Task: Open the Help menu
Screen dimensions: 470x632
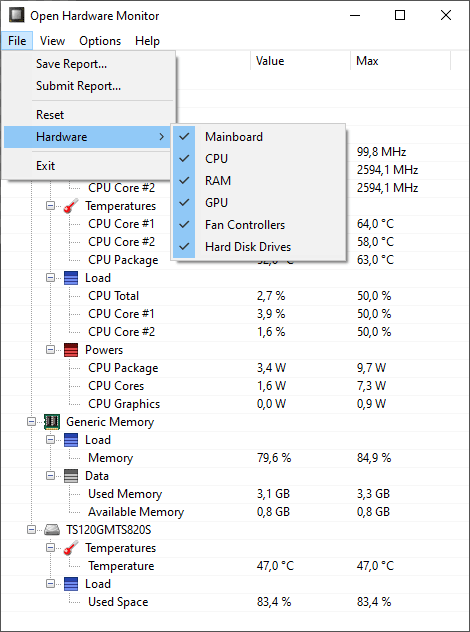Action: [148, 41]
